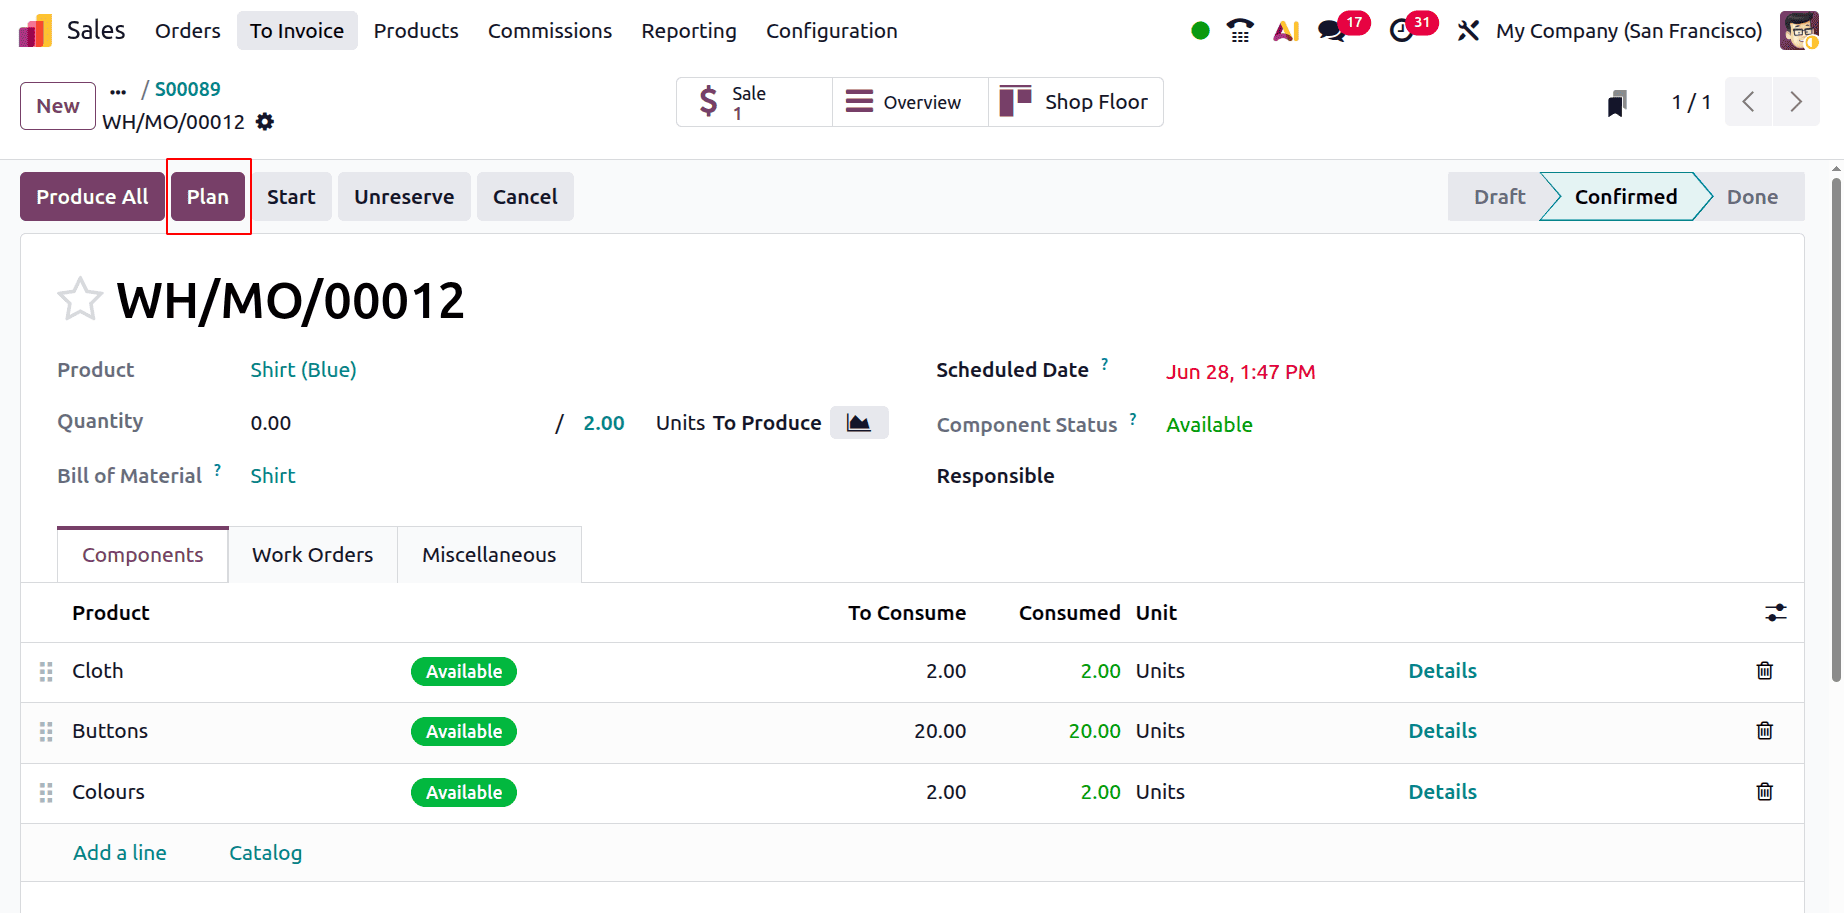1844x913 pixels.
Task: Mark WH/MO/00012 as favorite with the star
Action: (x=80, y=299)
